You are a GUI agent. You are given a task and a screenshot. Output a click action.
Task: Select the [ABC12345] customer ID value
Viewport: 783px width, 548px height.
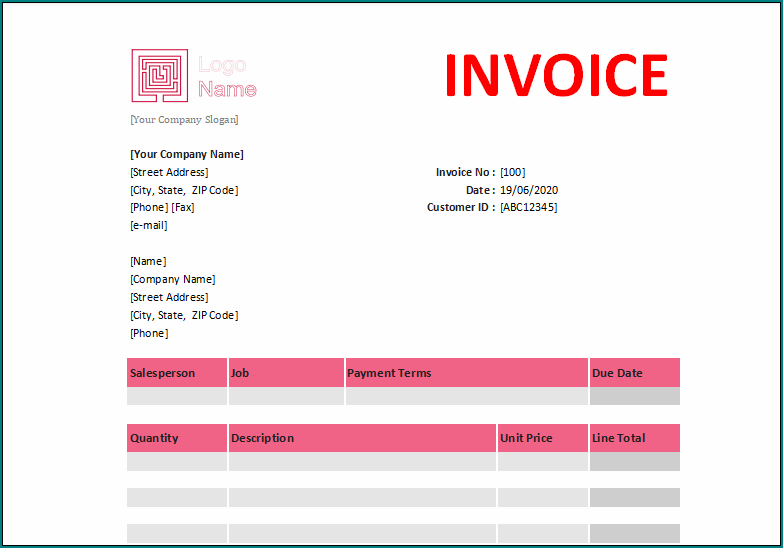coord(529,207)
